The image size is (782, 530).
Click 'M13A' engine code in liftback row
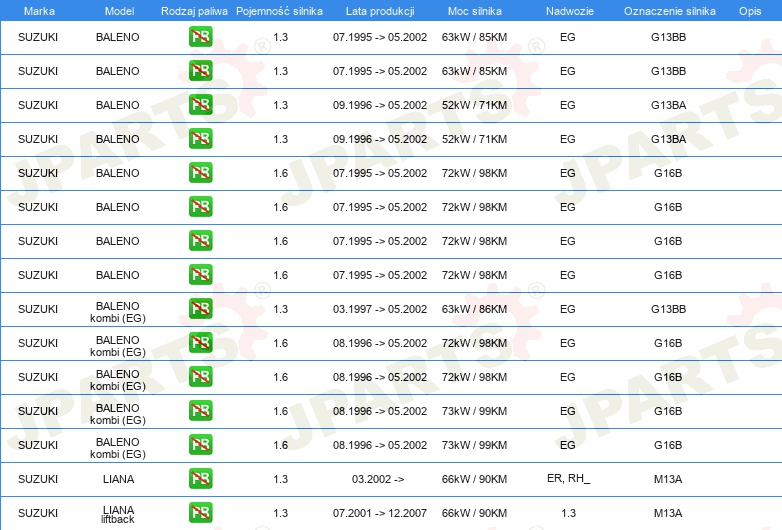pyautogui.click(x=668, y=513)
